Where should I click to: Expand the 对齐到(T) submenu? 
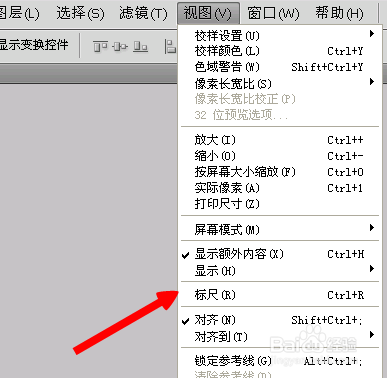[x=280, y=337]
